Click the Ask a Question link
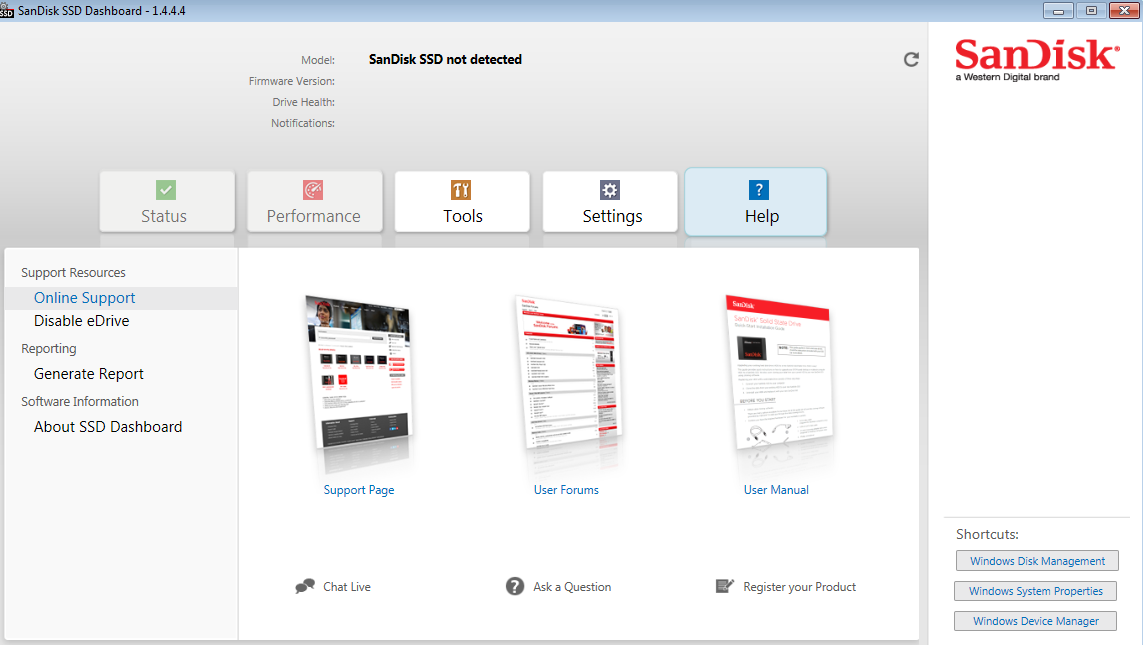This screenshot has width=1143, height=645. coord(572,587)
